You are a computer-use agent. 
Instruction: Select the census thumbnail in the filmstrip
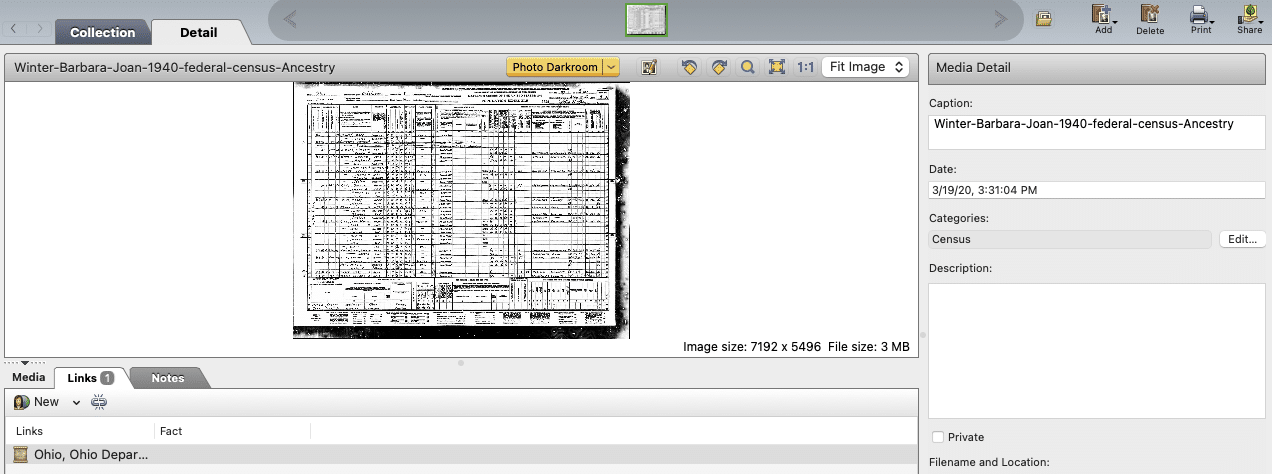click(x=647, y=18)
